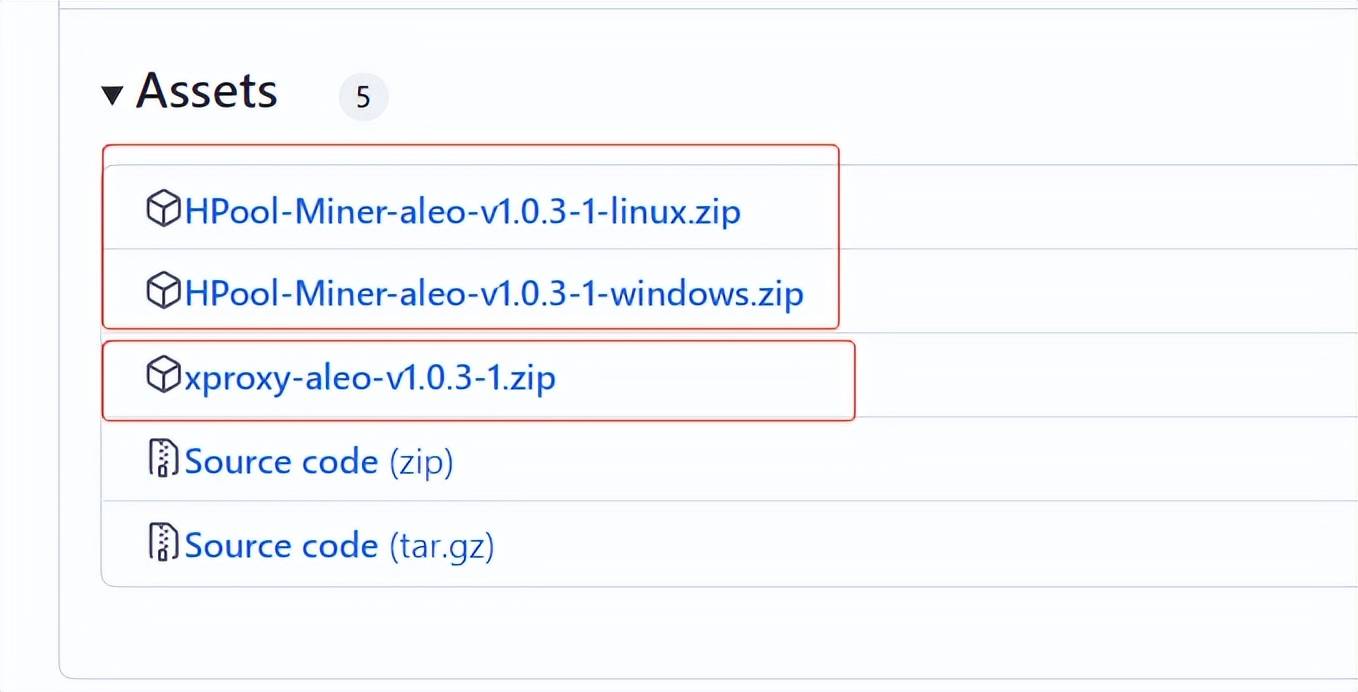Viewport: 1358px width, 692px height.
Task: Click the package icon beside xproxy-aleo zip
Action: click(x=163, y=376)
